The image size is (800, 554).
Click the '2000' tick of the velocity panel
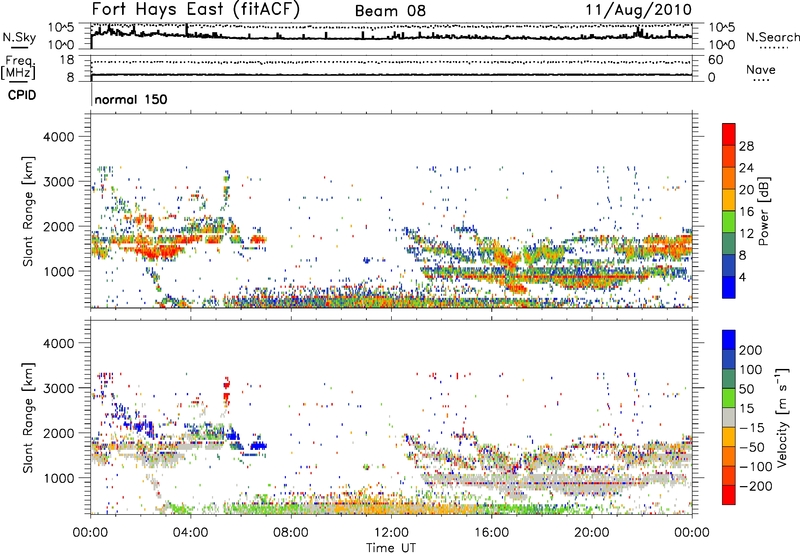[58, 433]
